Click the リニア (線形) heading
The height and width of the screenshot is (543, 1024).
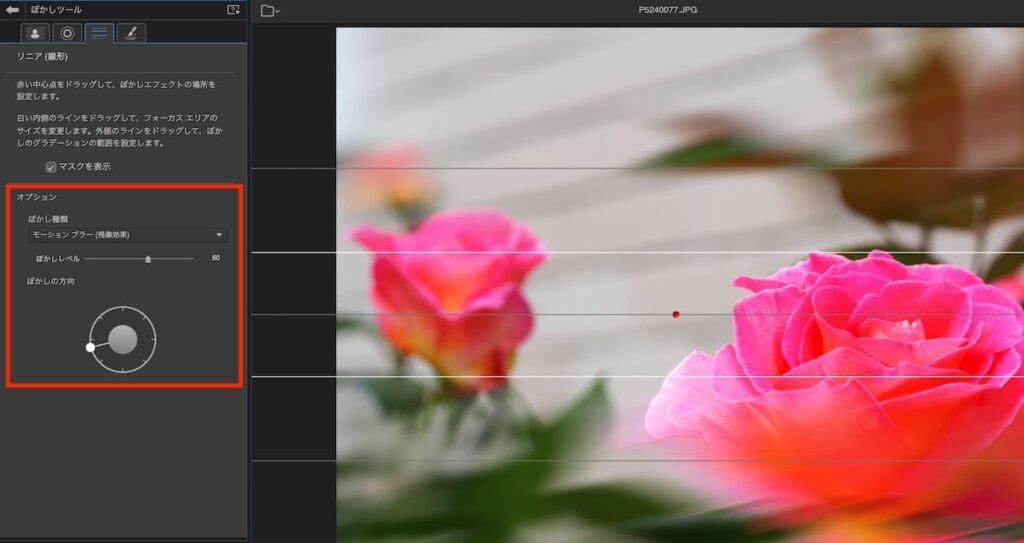42,57
